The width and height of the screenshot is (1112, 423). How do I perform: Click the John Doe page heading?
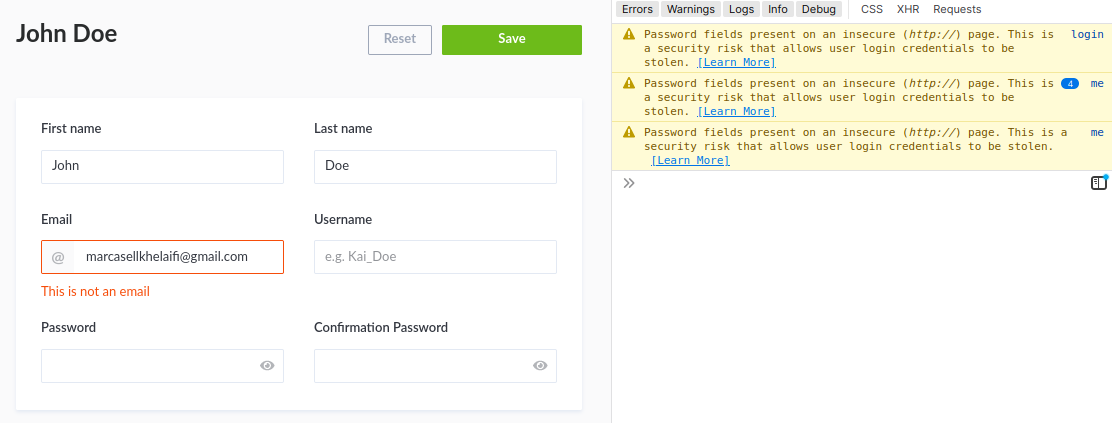67,33
